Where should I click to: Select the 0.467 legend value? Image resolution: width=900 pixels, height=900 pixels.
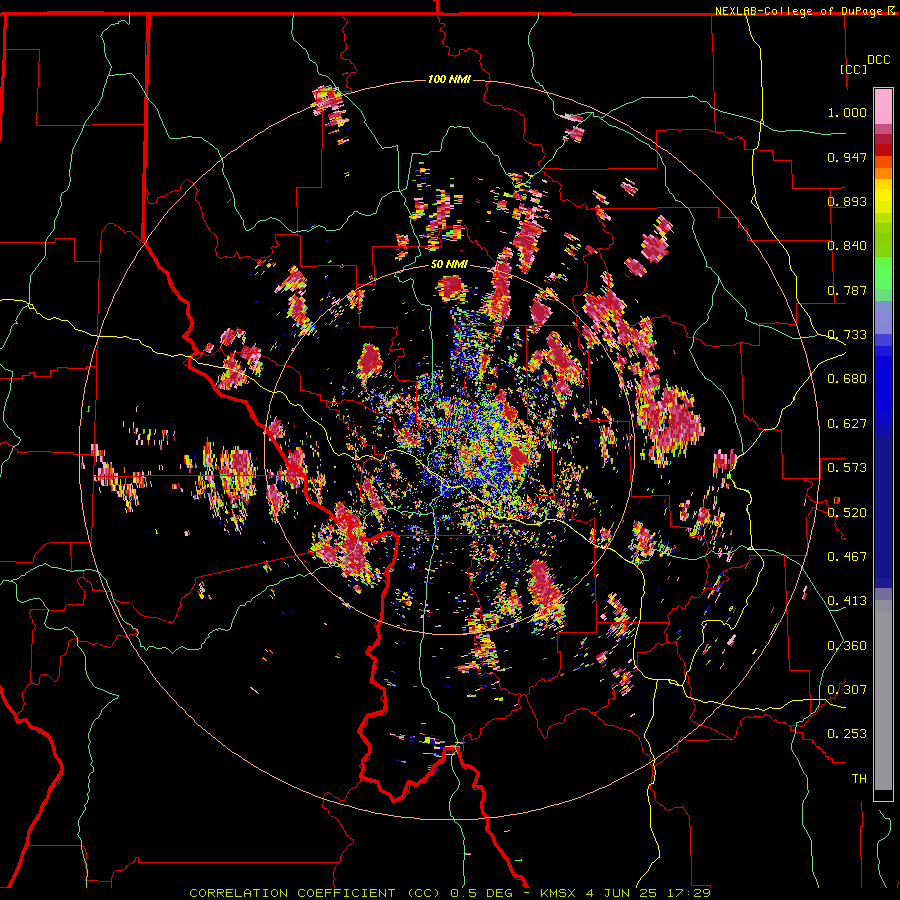[847, 557]
